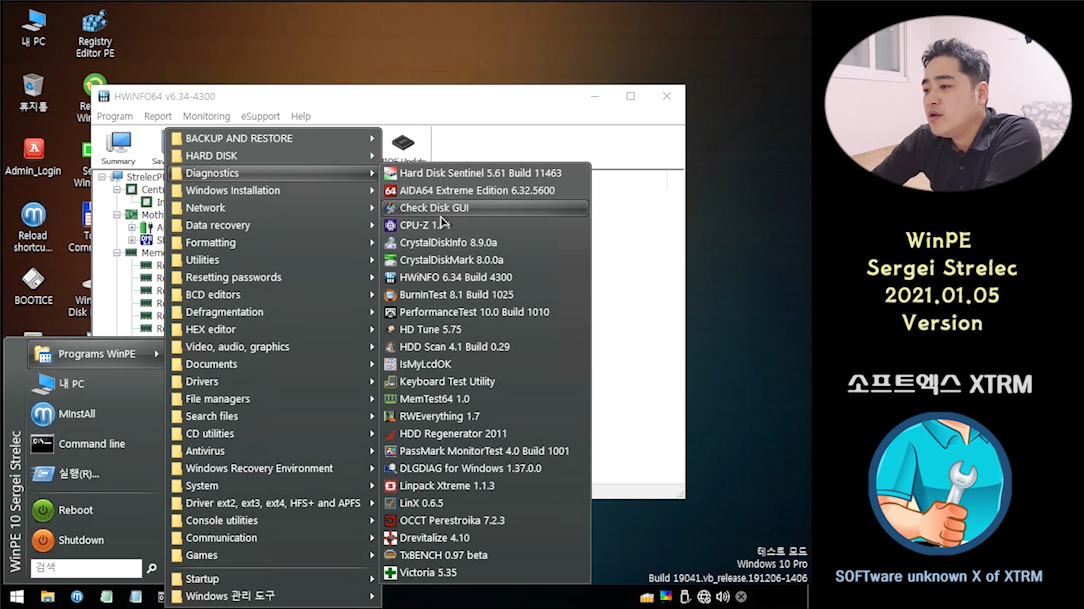Click volume speaker icon in system tray
This screenshot has height=609, width=1084.
(x=723, y=597)
